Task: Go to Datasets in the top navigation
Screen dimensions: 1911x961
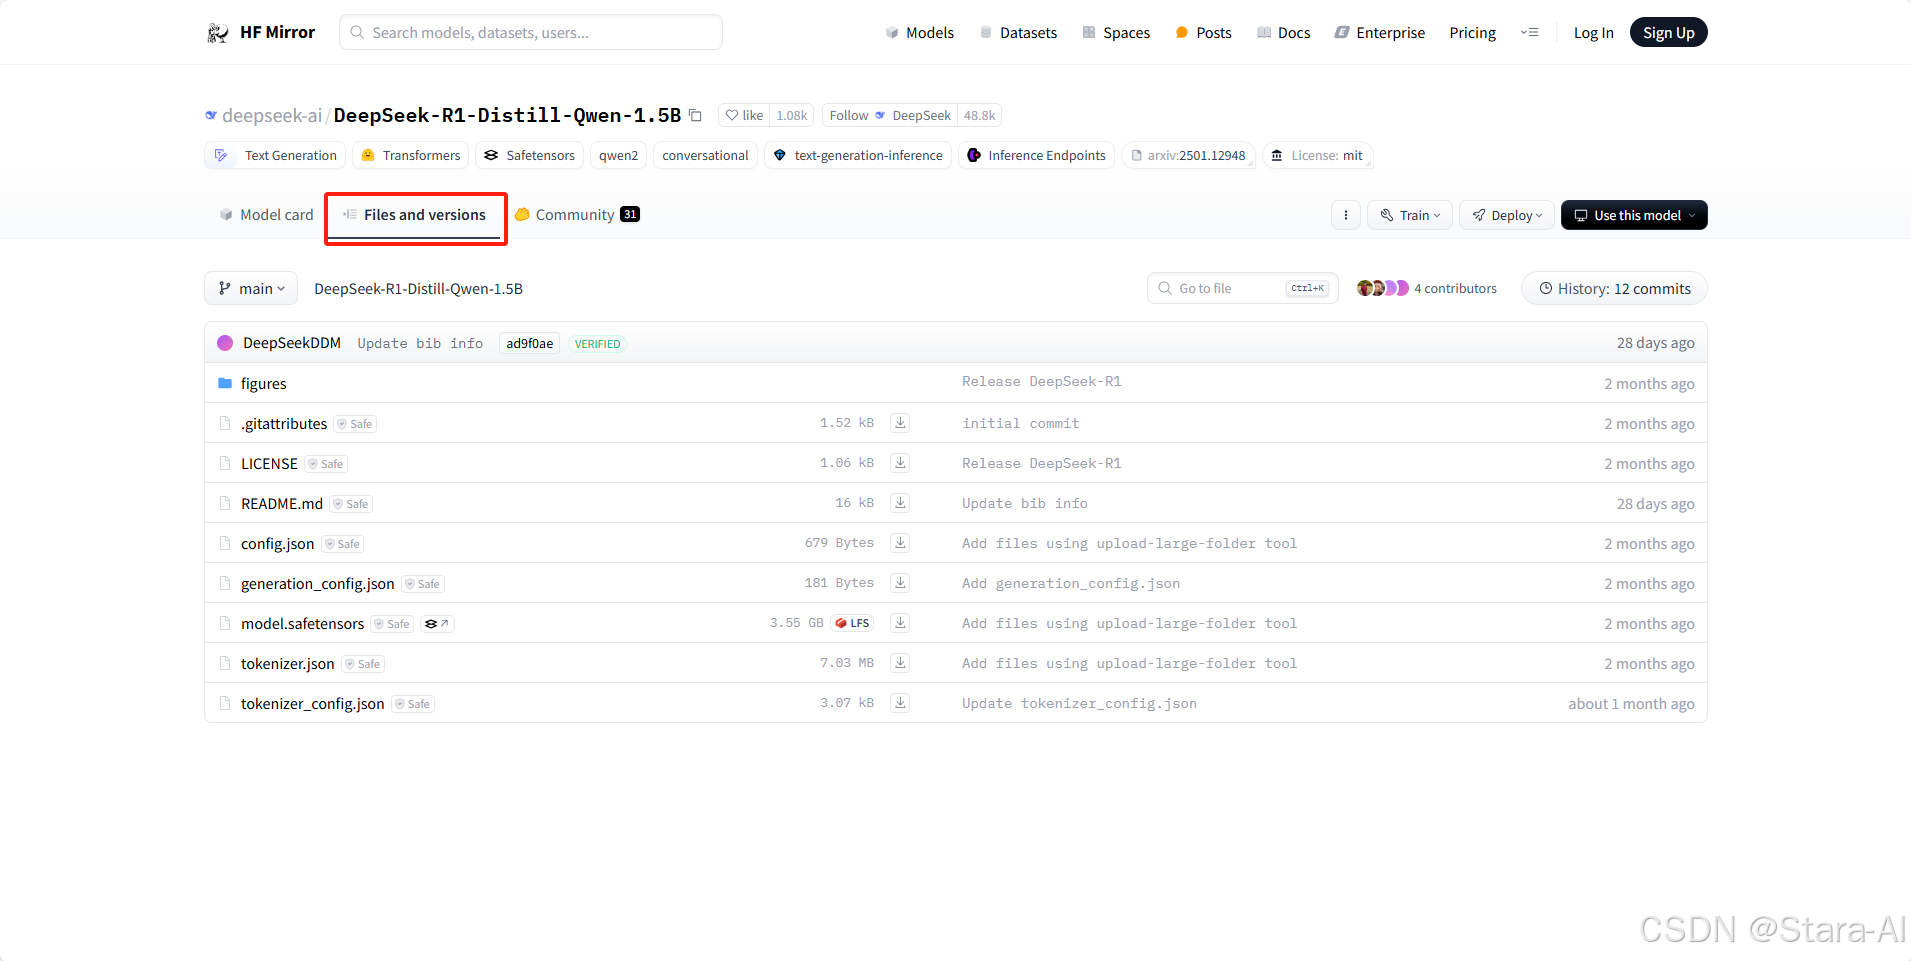Action: [1018, 33]
